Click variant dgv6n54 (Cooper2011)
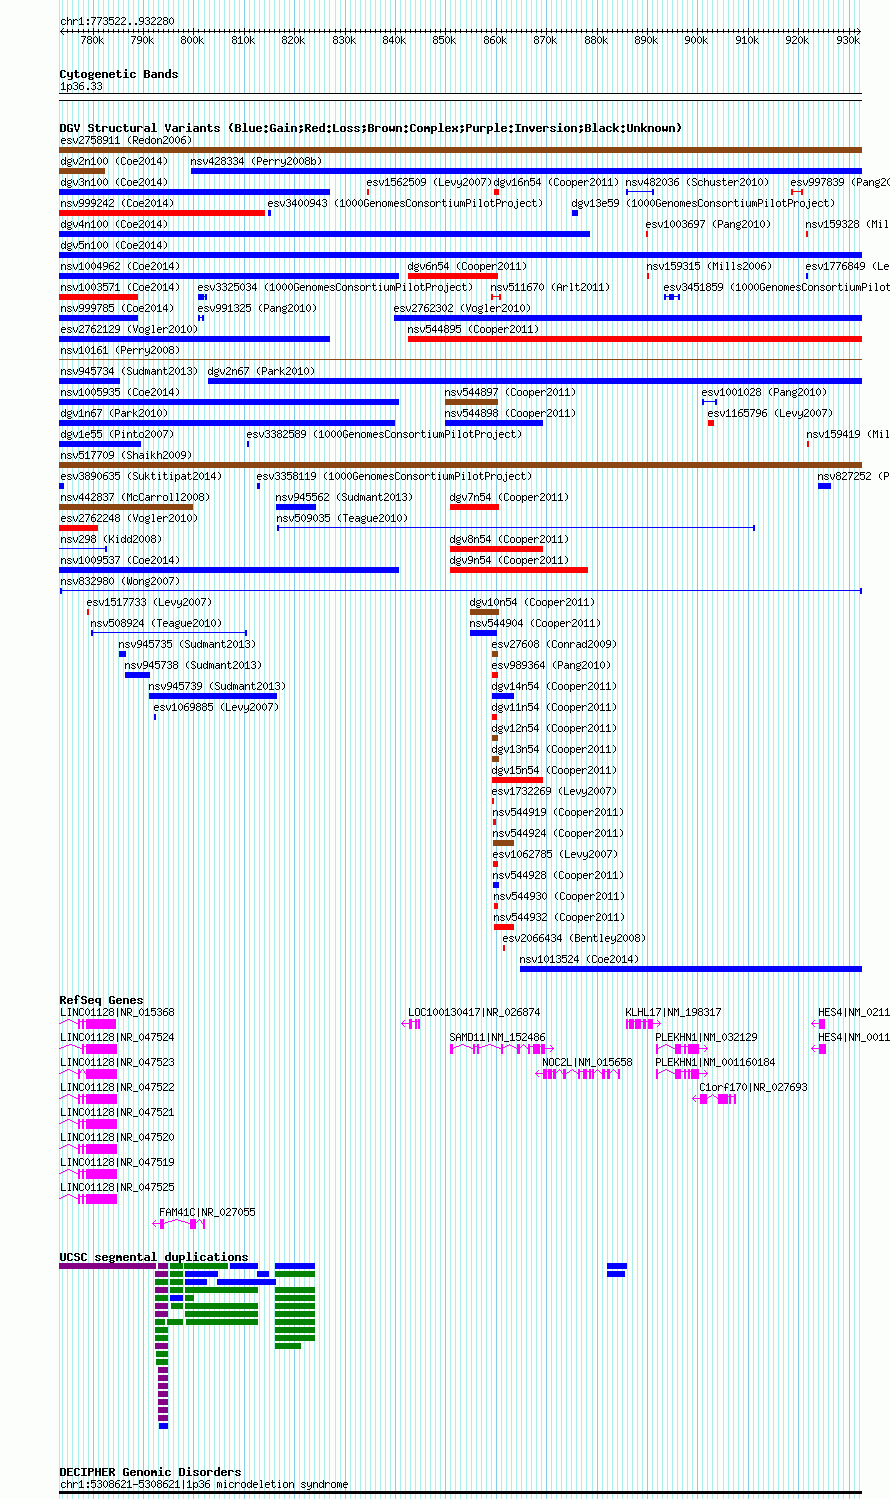Viewport: 890px width, 1499px height. click(x=467, y=266)
